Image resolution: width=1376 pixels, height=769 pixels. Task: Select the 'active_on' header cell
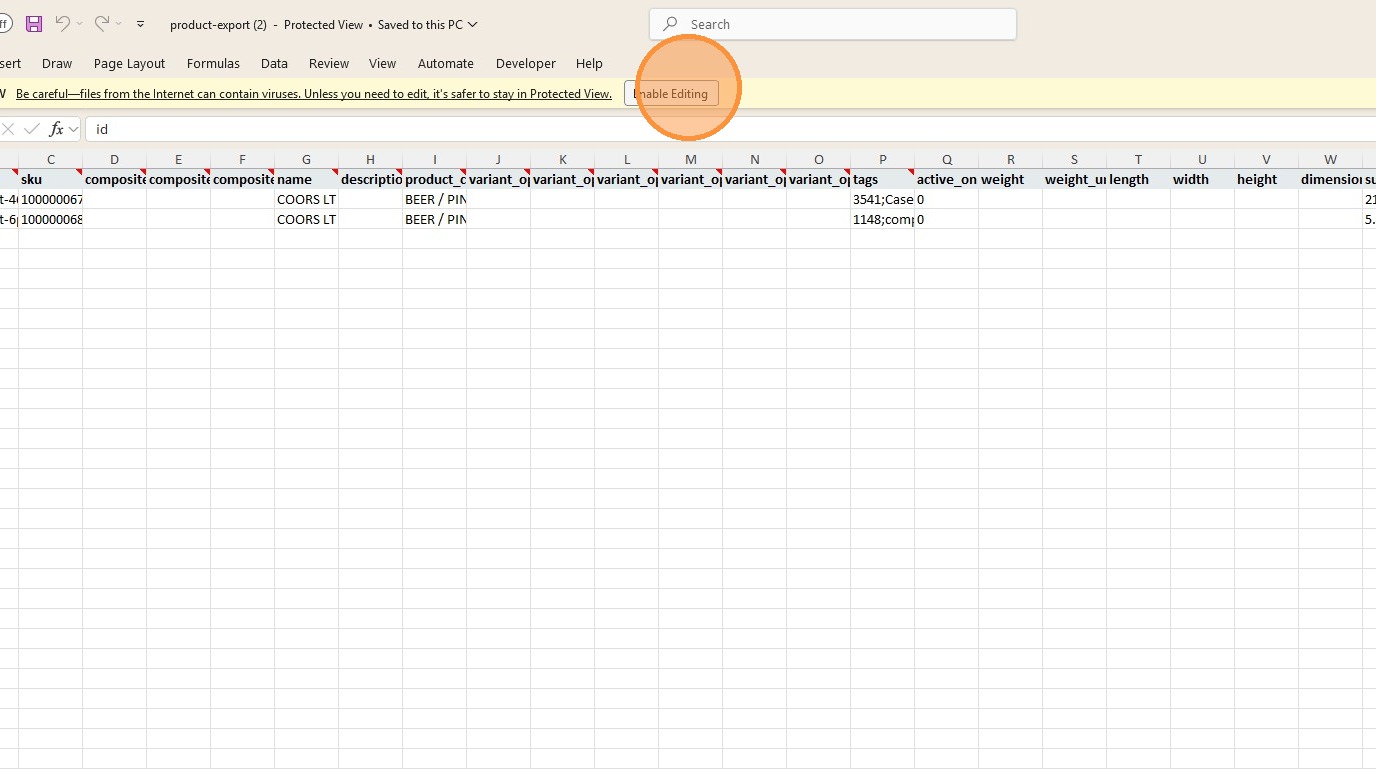[947, 179]
